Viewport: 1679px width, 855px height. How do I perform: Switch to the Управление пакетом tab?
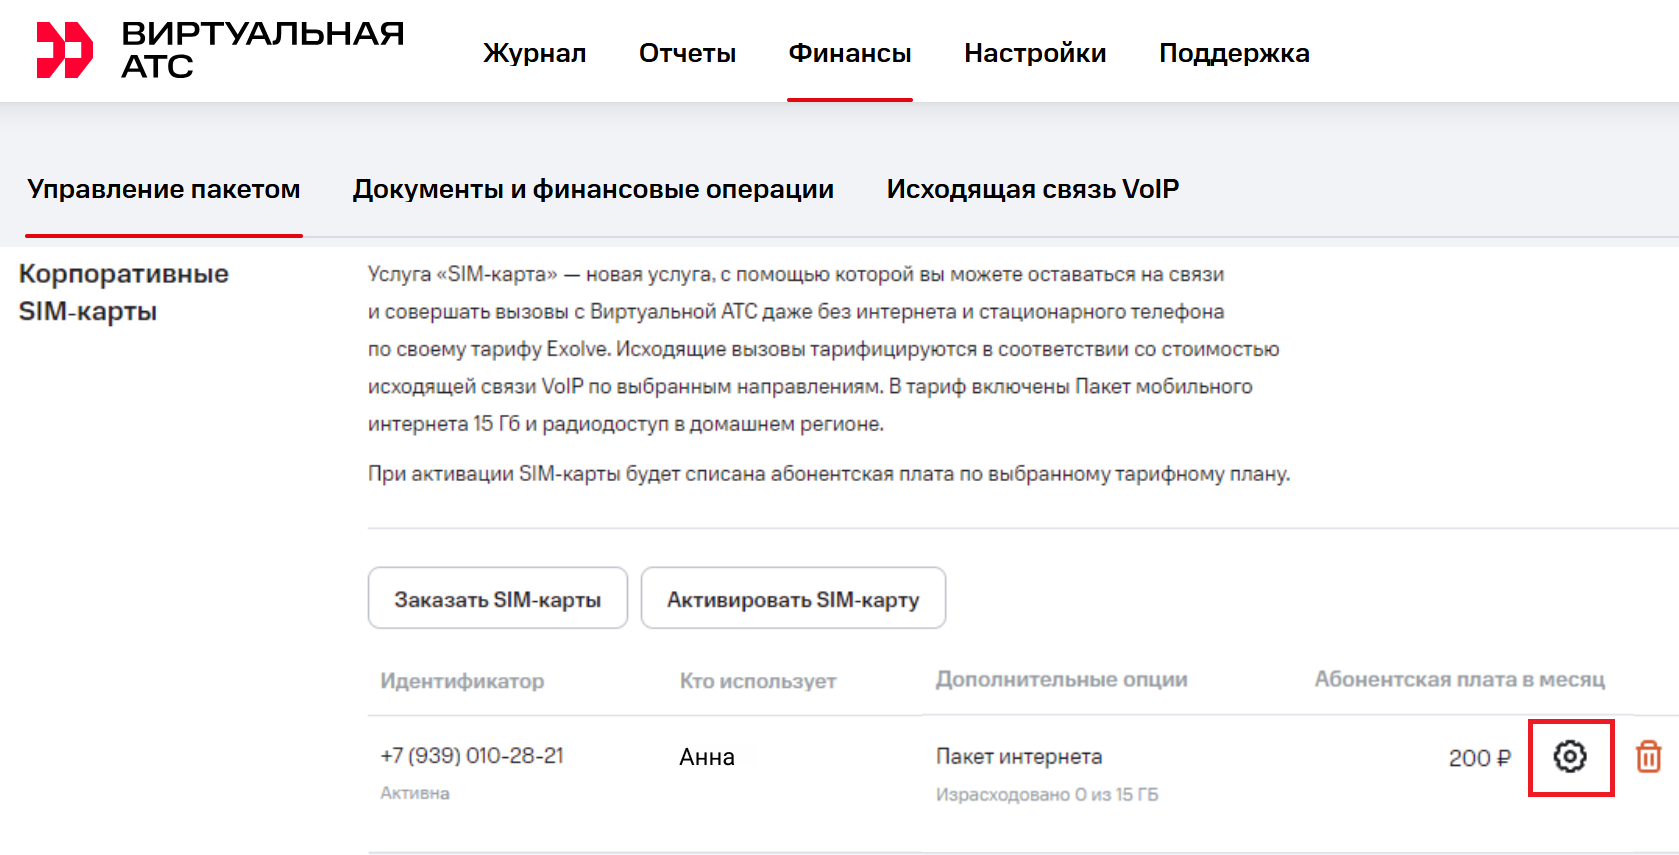pyautogui.click(x=164, y=189)
